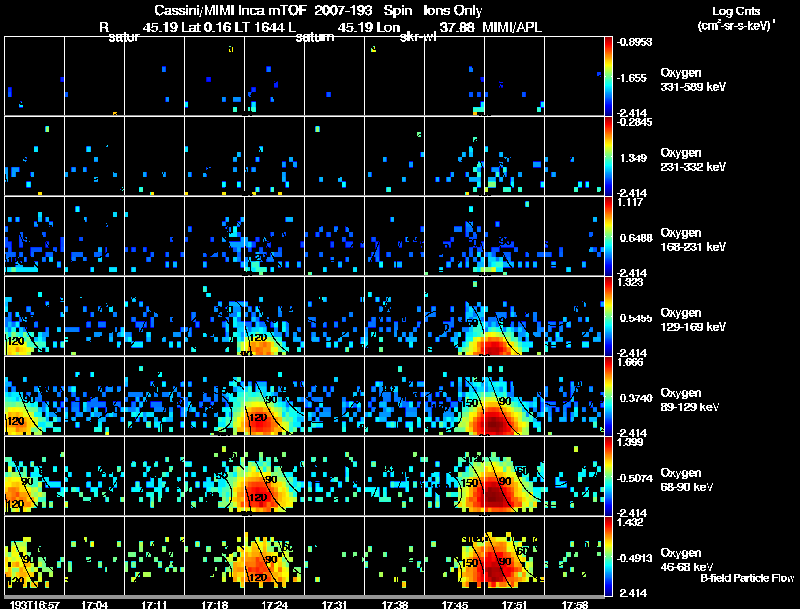800x609 pixels.
Task: Click the '1.117' color scale value
Action: [x=630, y=202]
